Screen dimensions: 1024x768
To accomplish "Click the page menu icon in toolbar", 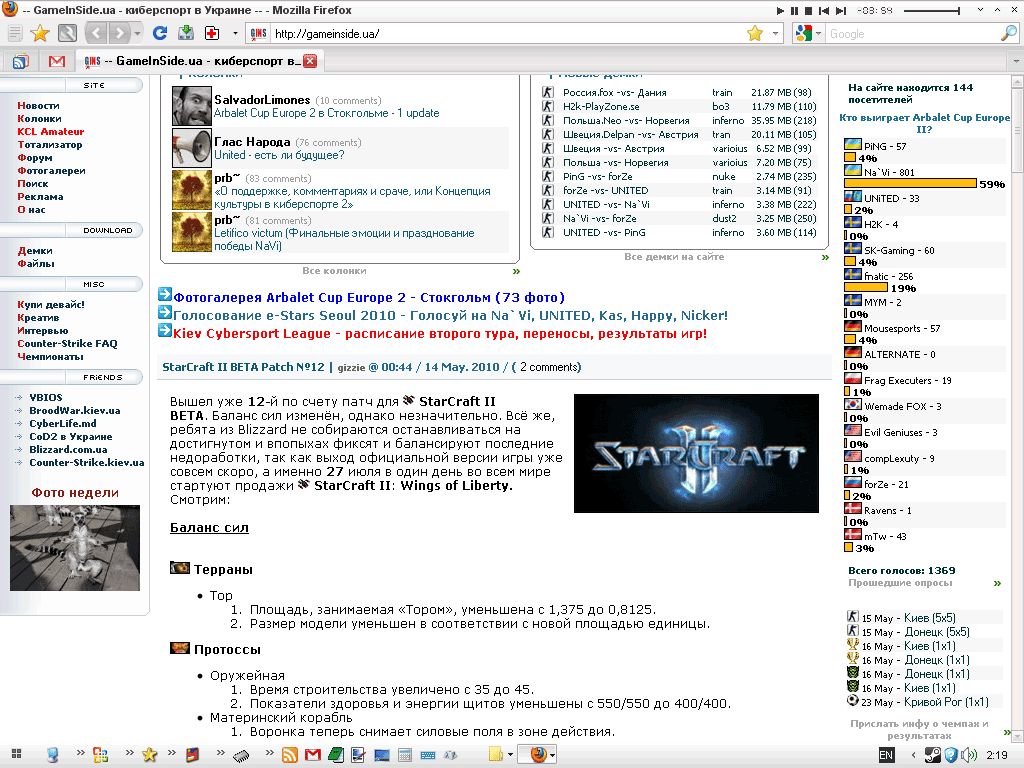I will pyautogui.click(x=15, y=33).
